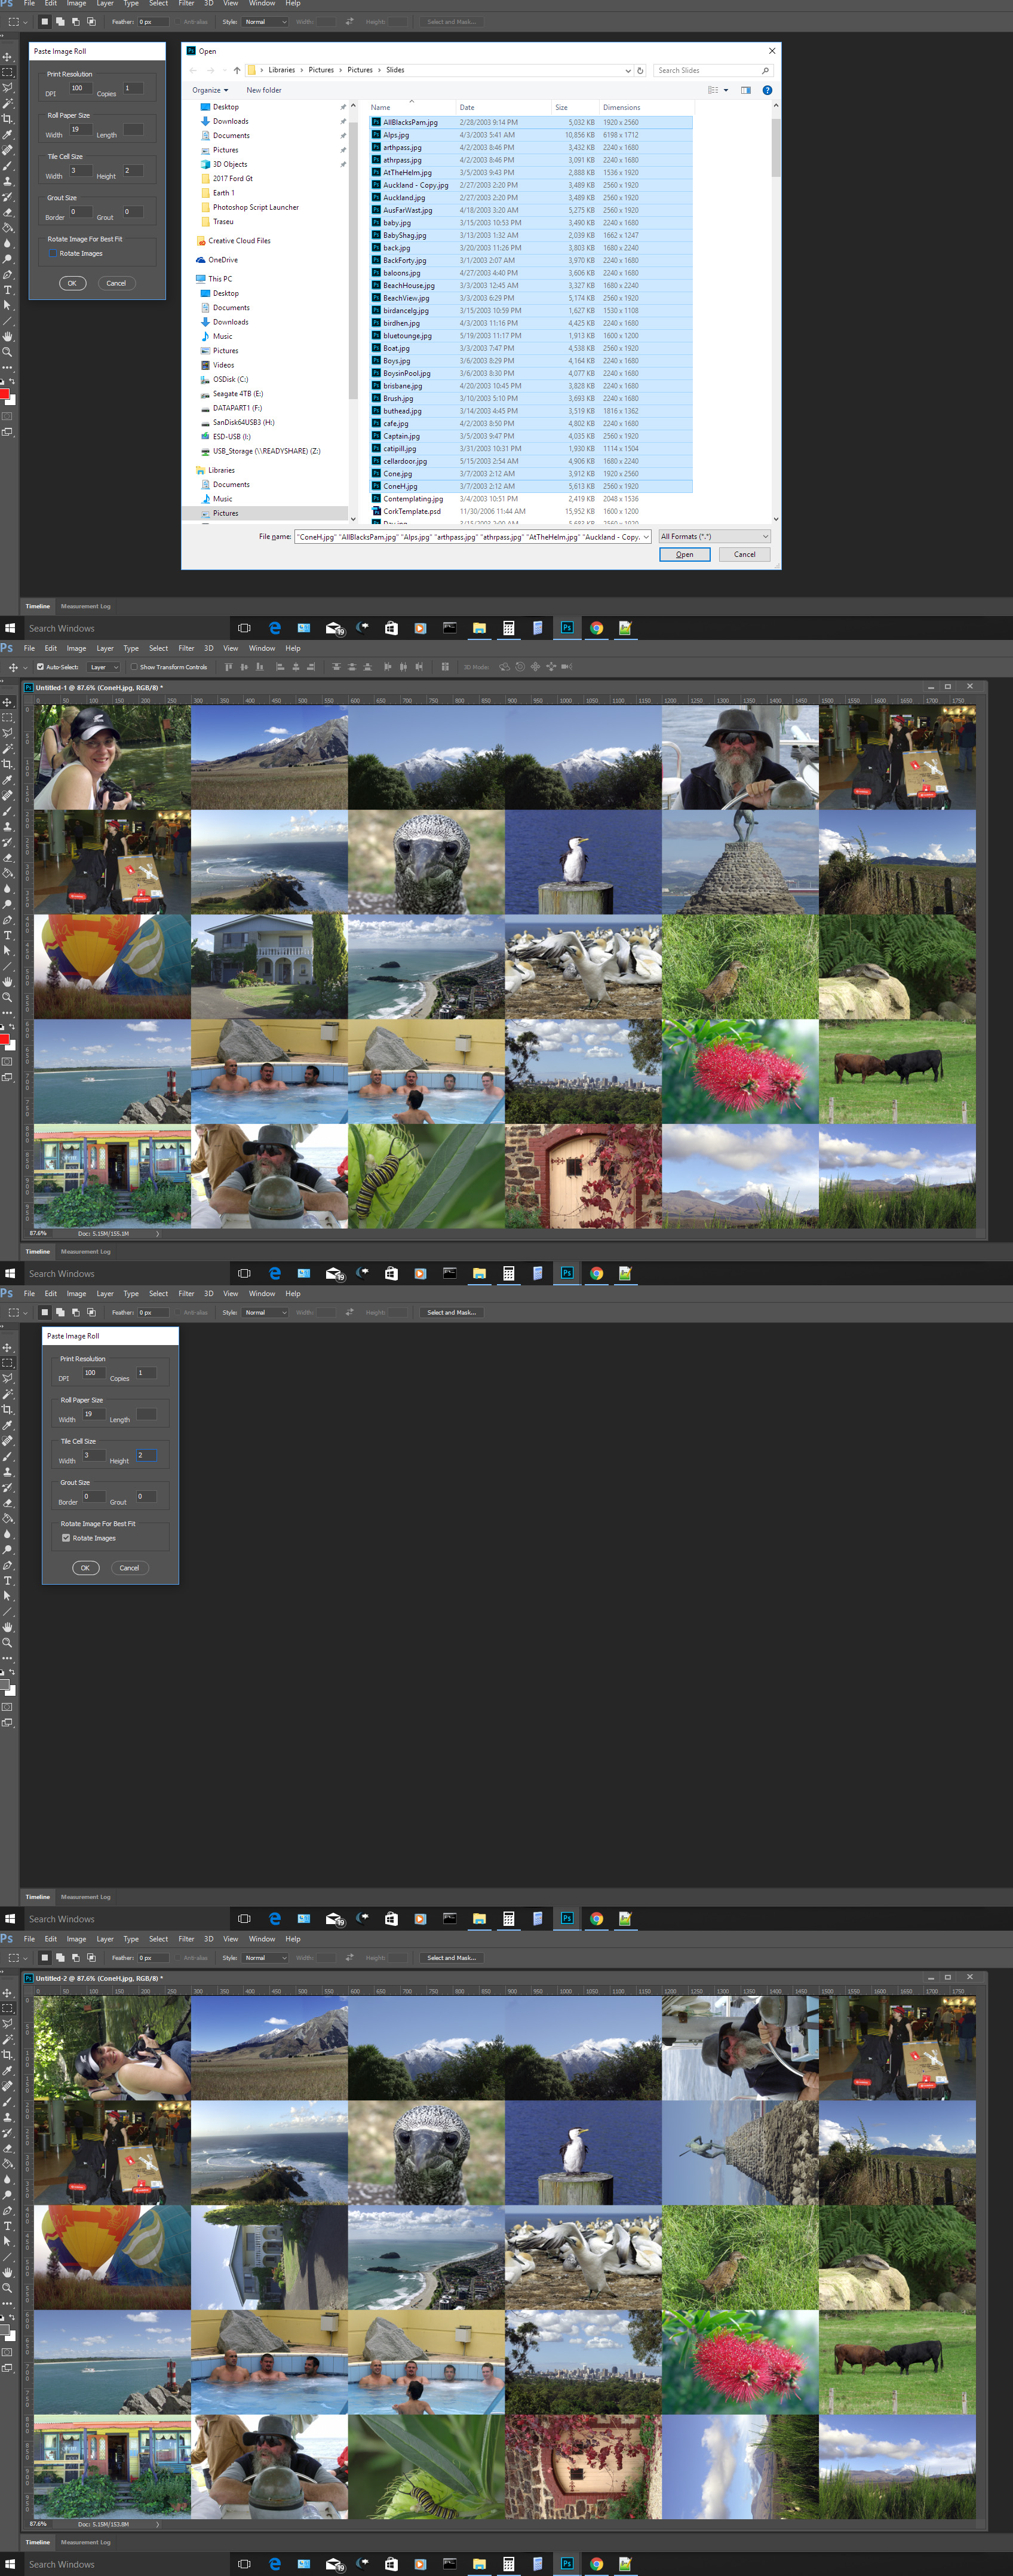Click the blue help icon in Open dialog
The width and height of the screenshot is (1013, 2576).
(x=767, y=90)
